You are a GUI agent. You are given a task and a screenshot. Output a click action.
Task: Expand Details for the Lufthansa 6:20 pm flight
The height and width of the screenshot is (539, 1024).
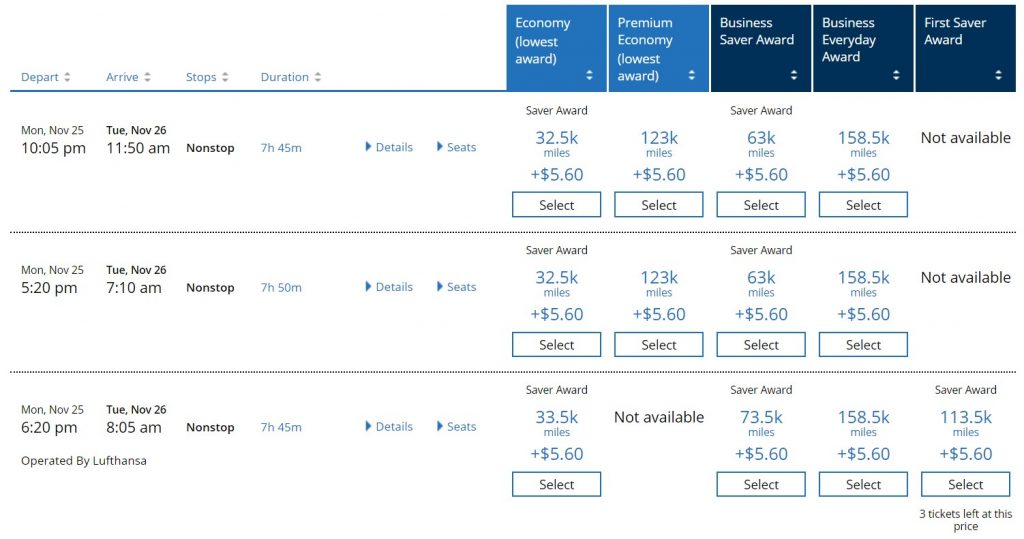click(389, 427)
